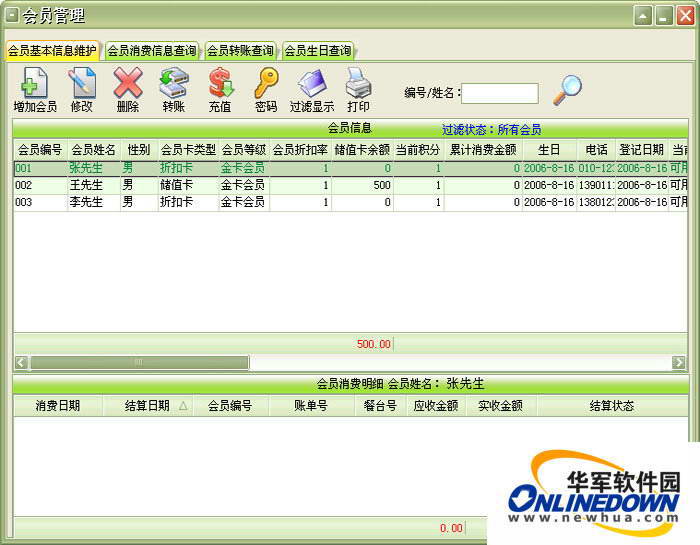The width and height of the screenshot is (700, 545).
Task: Click the 登记日期 column header
Action: coord(642,150)
